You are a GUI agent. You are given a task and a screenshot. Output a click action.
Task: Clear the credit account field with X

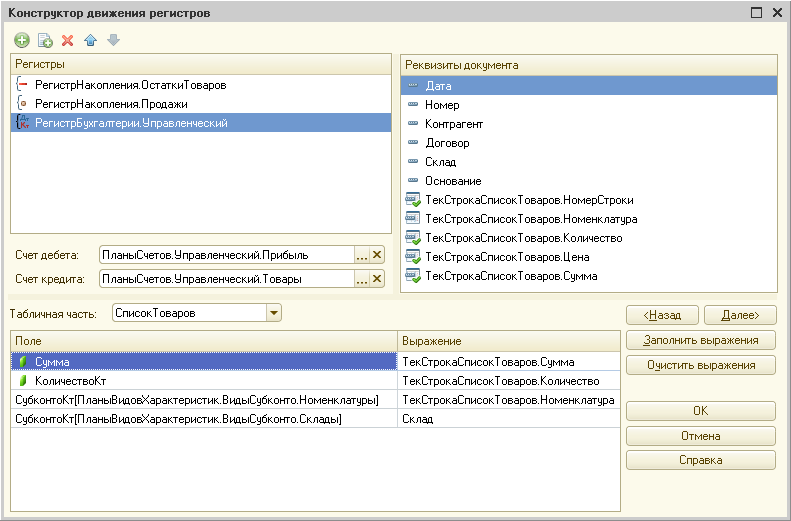pyautogui.click(x=377, y=279)
